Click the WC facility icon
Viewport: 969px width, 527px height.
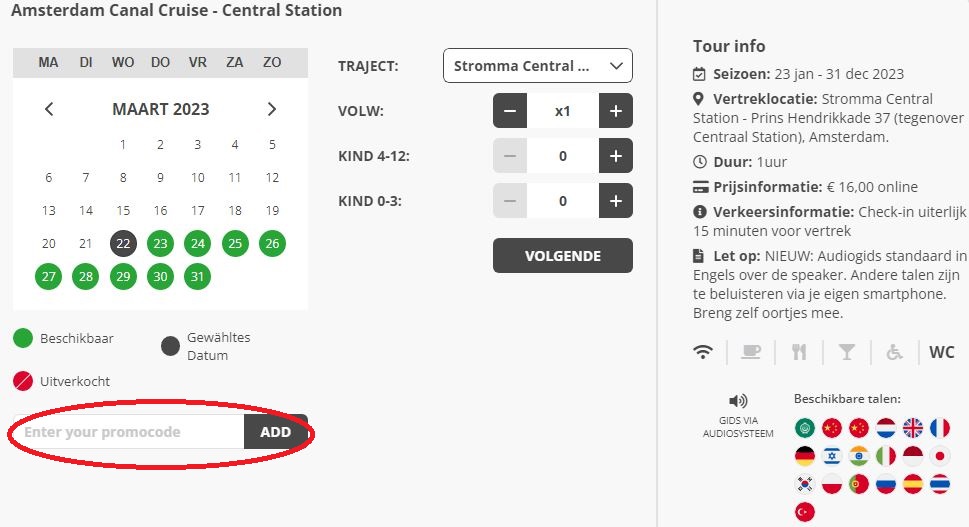942,352
